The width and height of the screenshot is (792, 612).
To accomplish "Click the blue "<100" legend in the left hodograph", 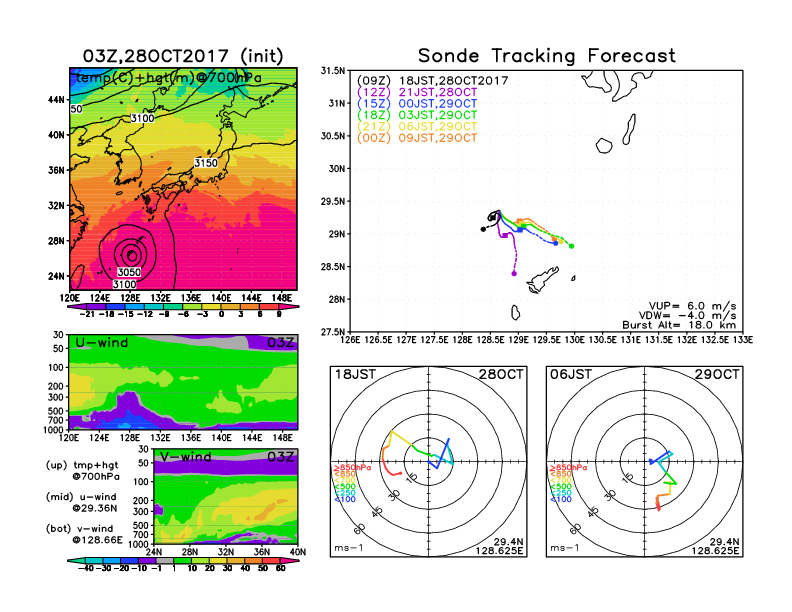I will click(x=344, y=499).
